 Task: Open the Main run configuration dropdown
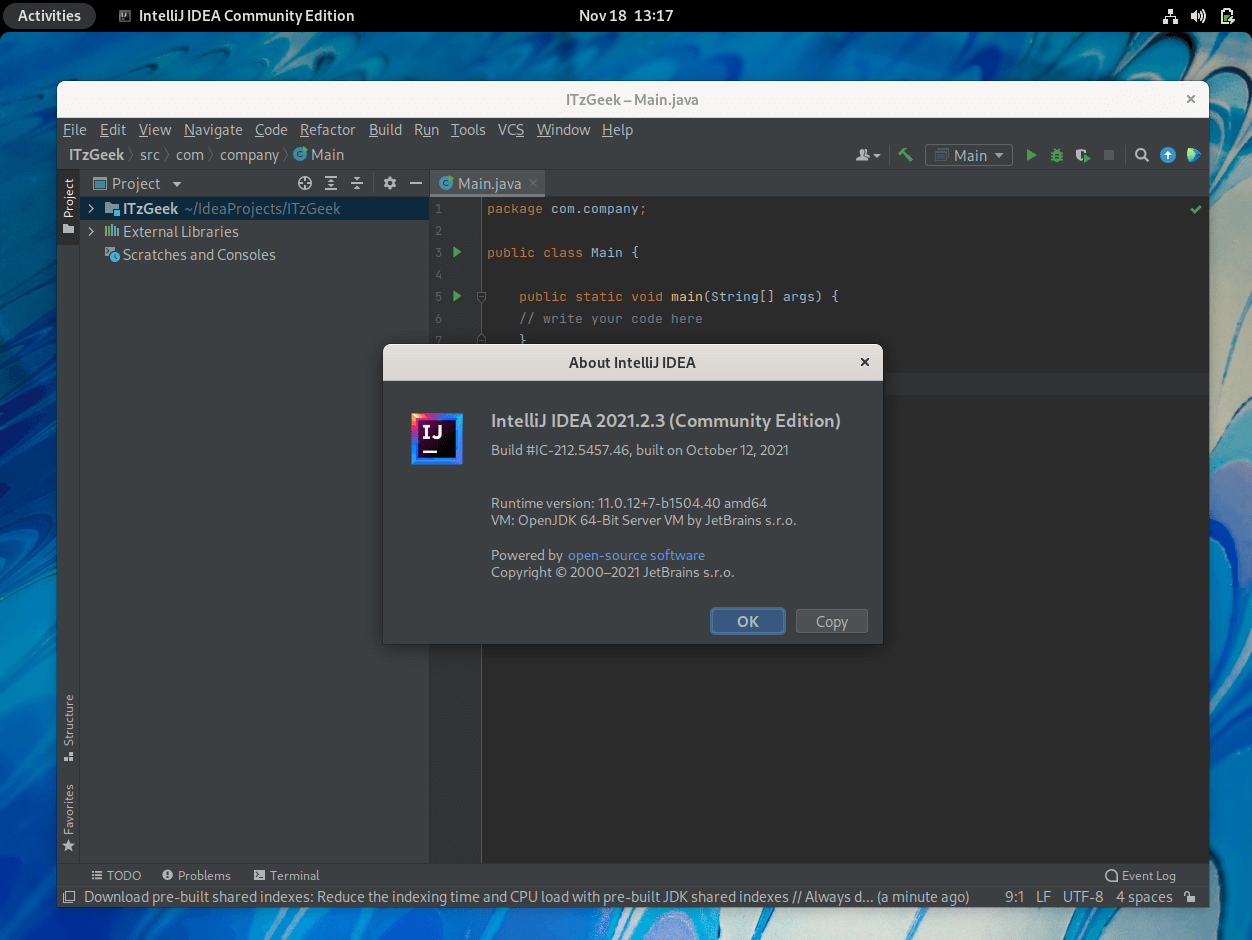tap(968, 155)
